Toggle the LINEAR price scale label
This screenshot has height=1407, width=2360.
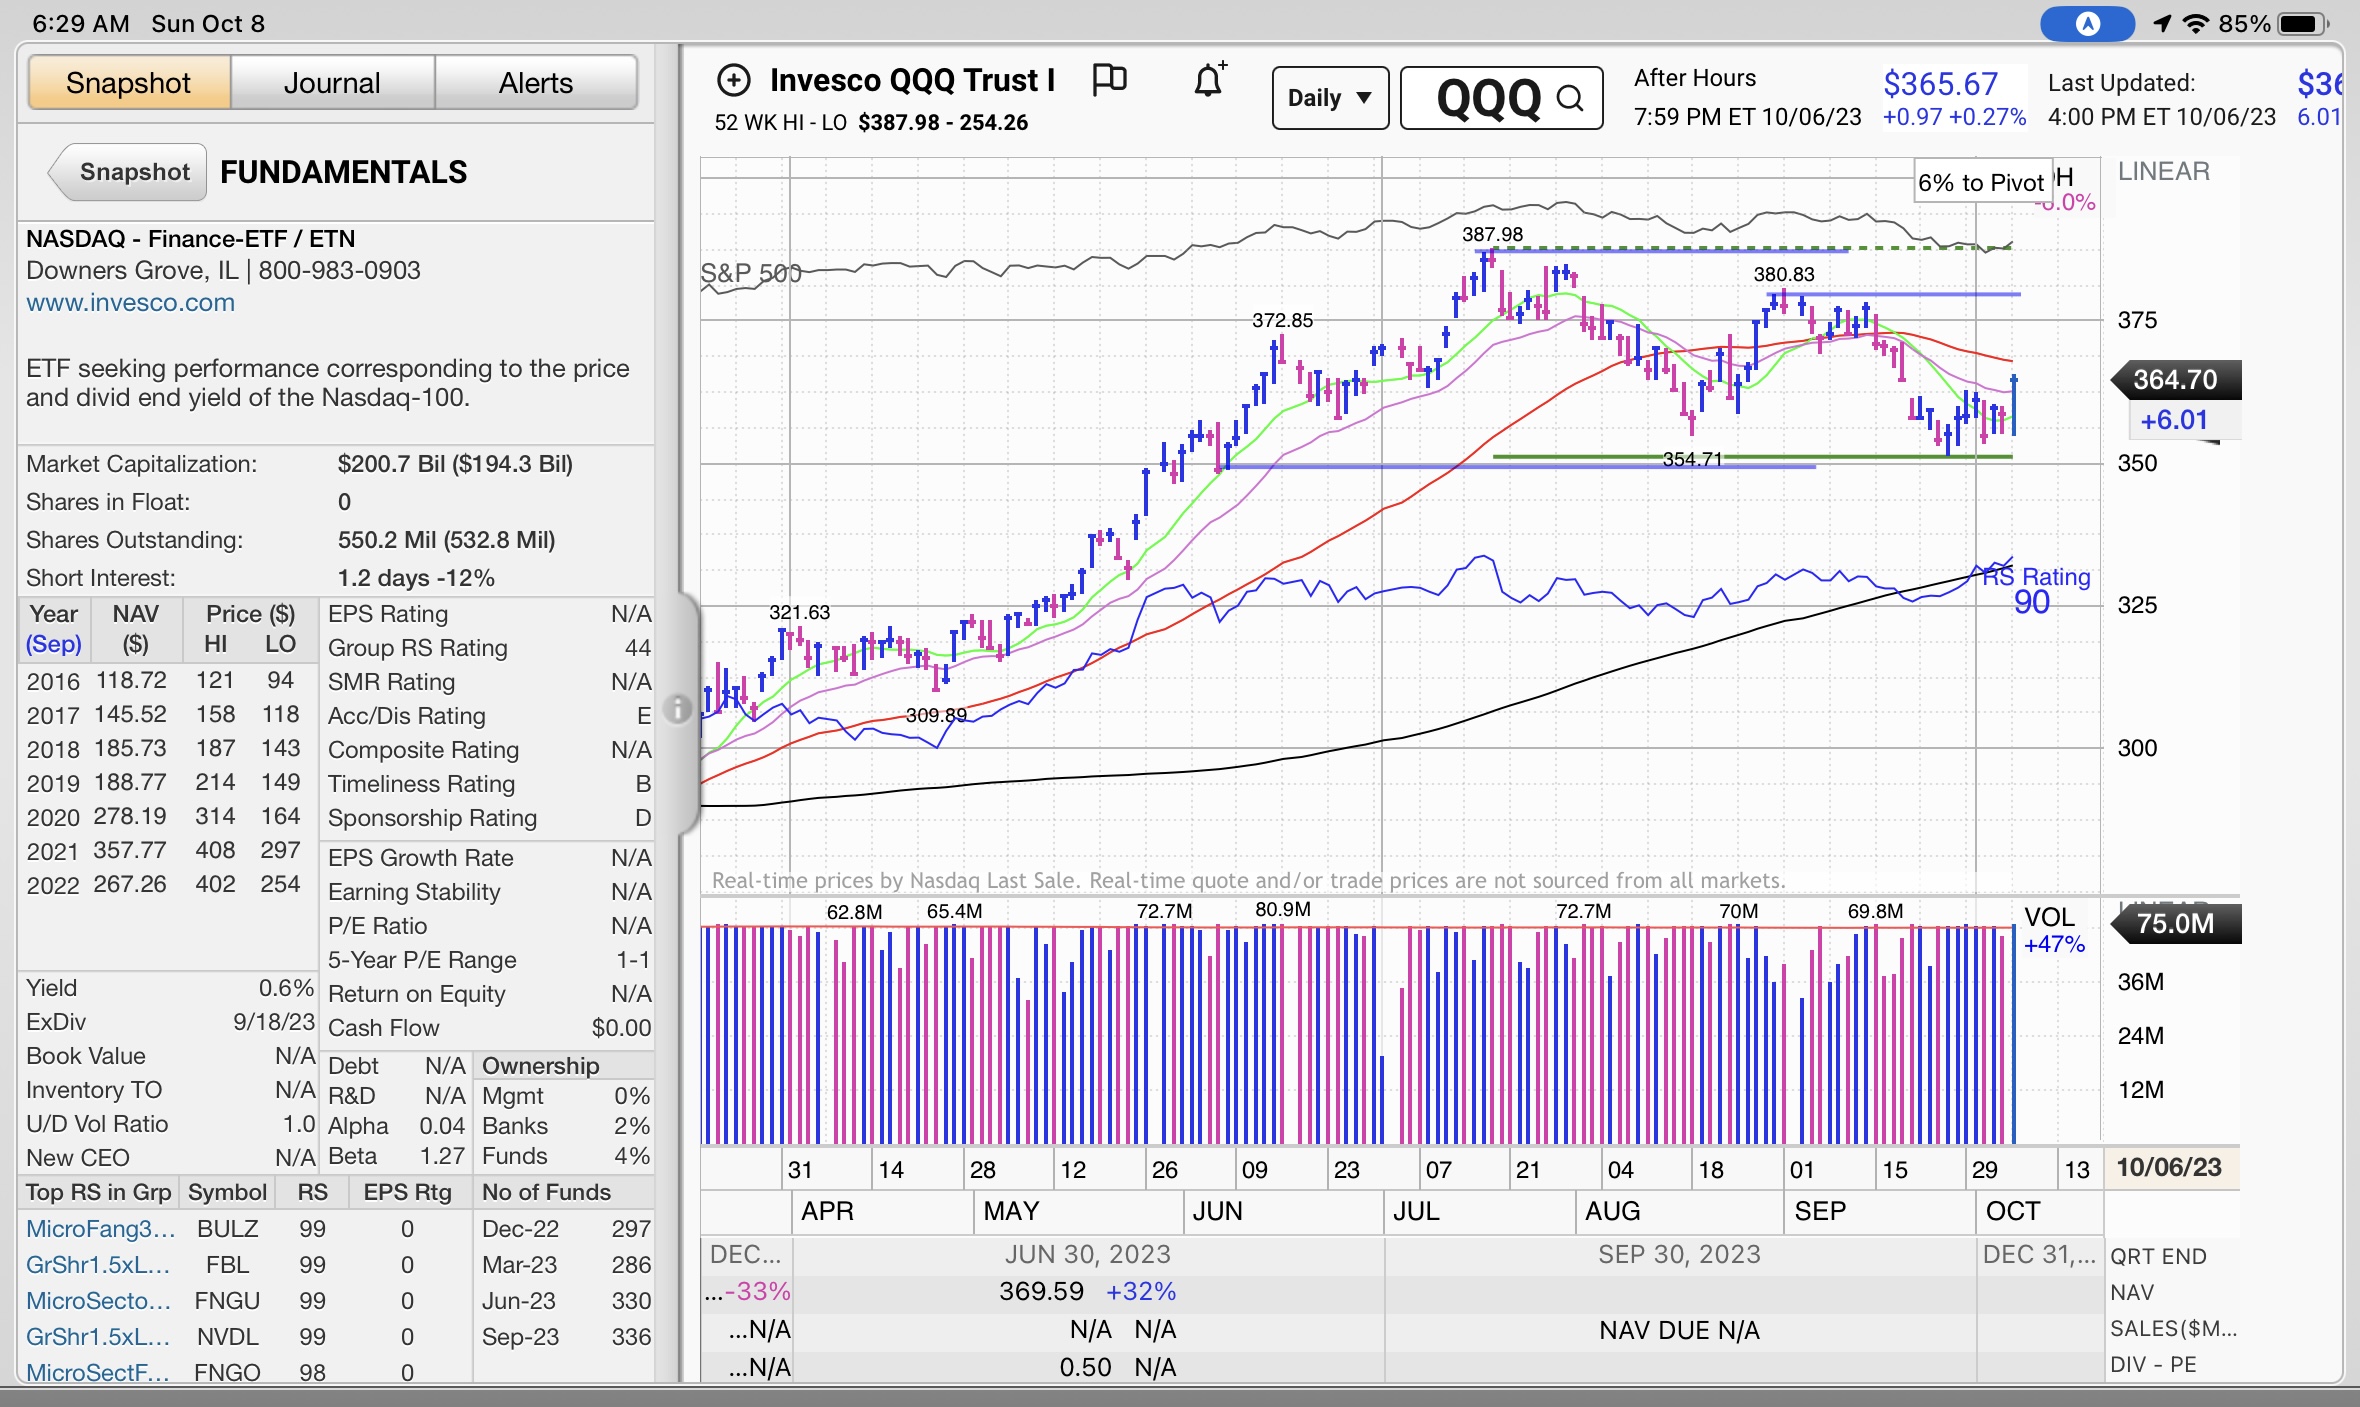(x=2163, y=171)
